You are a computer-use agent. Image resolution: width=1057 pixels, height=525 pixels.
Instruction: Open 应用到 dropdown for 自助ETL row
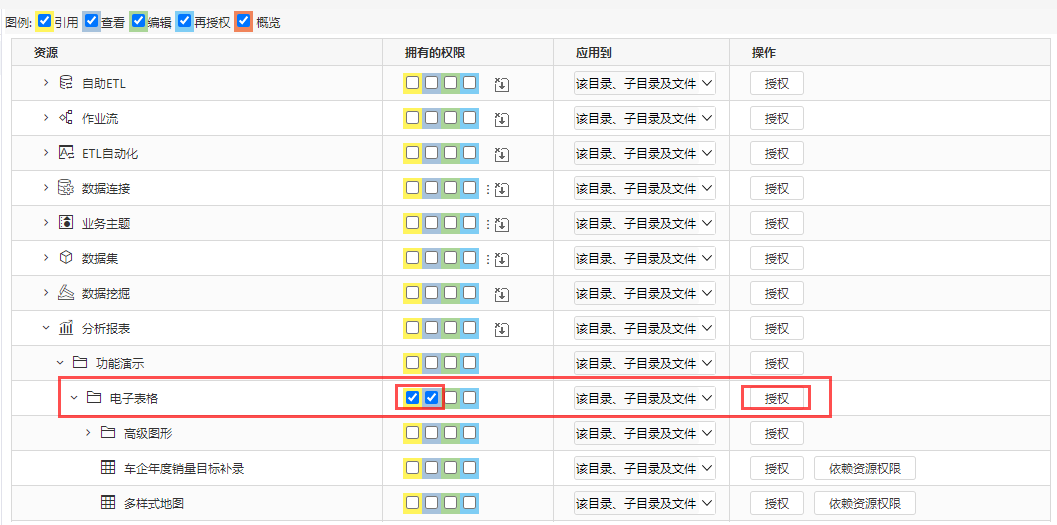click(644, 84)
